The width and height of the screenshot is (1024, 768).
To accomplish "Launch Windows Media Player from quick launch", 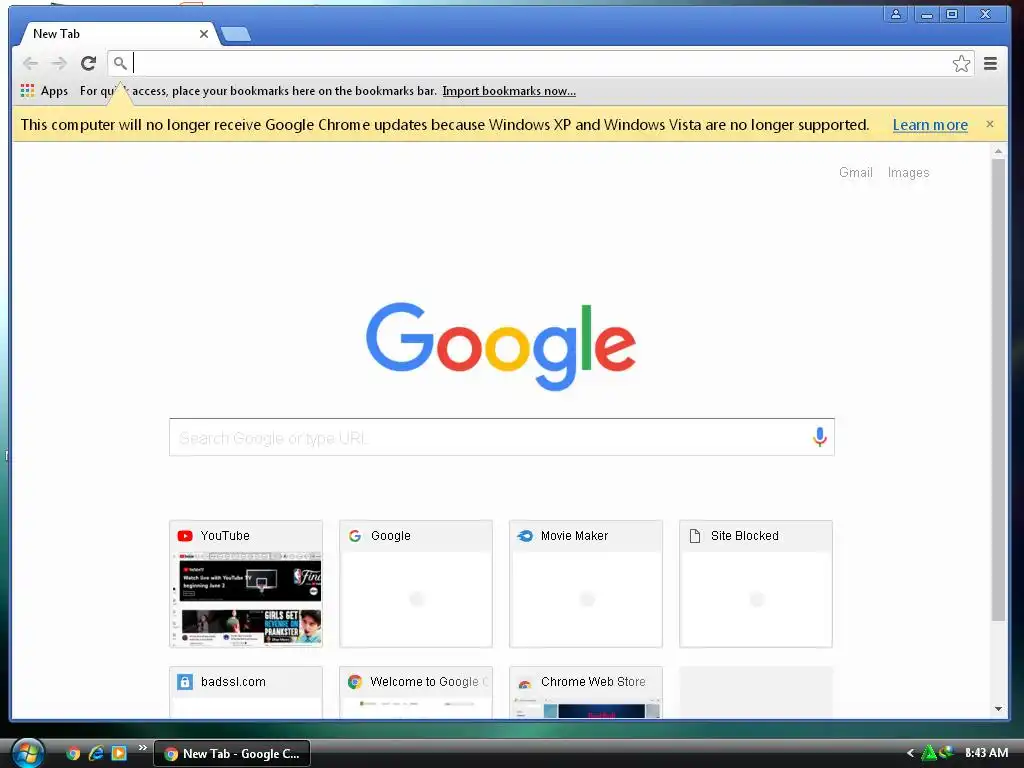I will [119, 754].
